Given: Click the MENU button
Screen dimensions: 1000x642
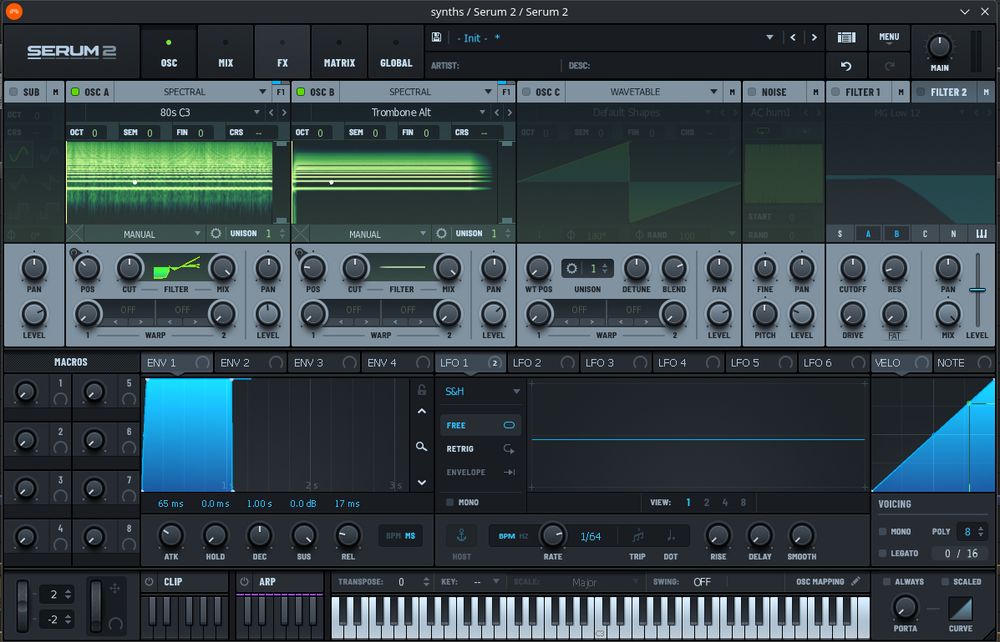Looking at the screenshot, I should click(889, 38).
